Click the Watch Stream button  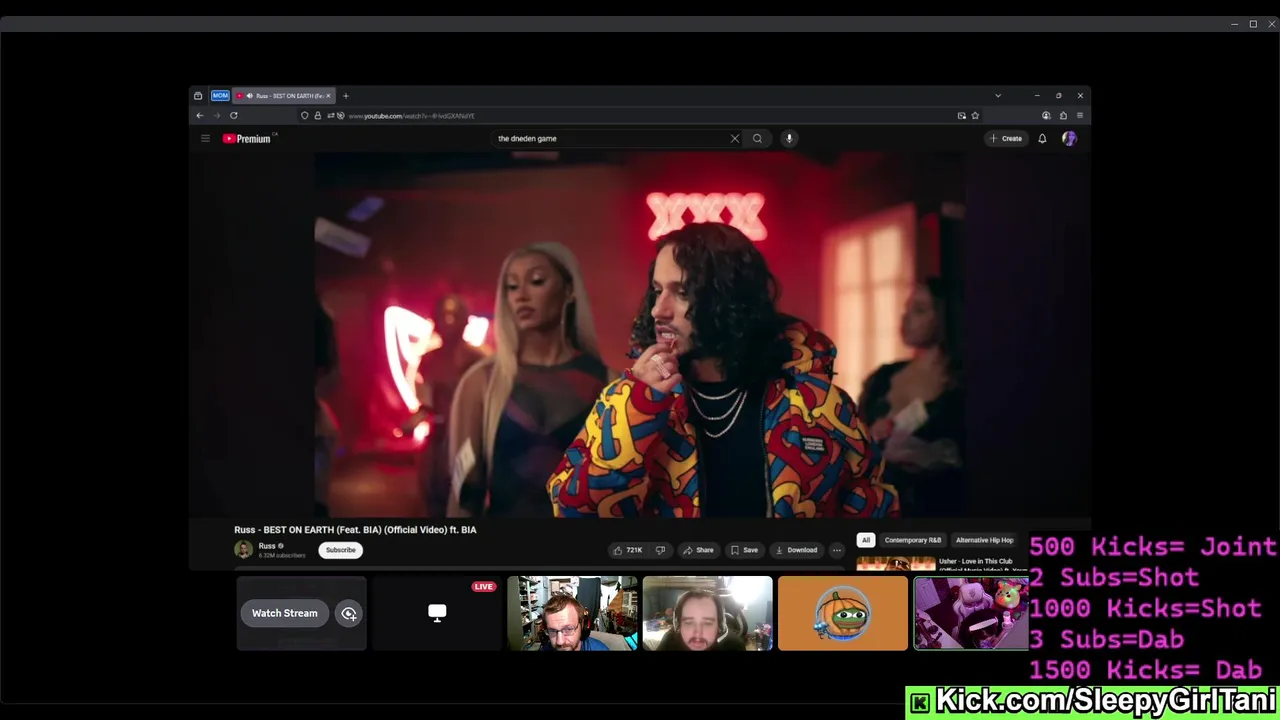285,613
